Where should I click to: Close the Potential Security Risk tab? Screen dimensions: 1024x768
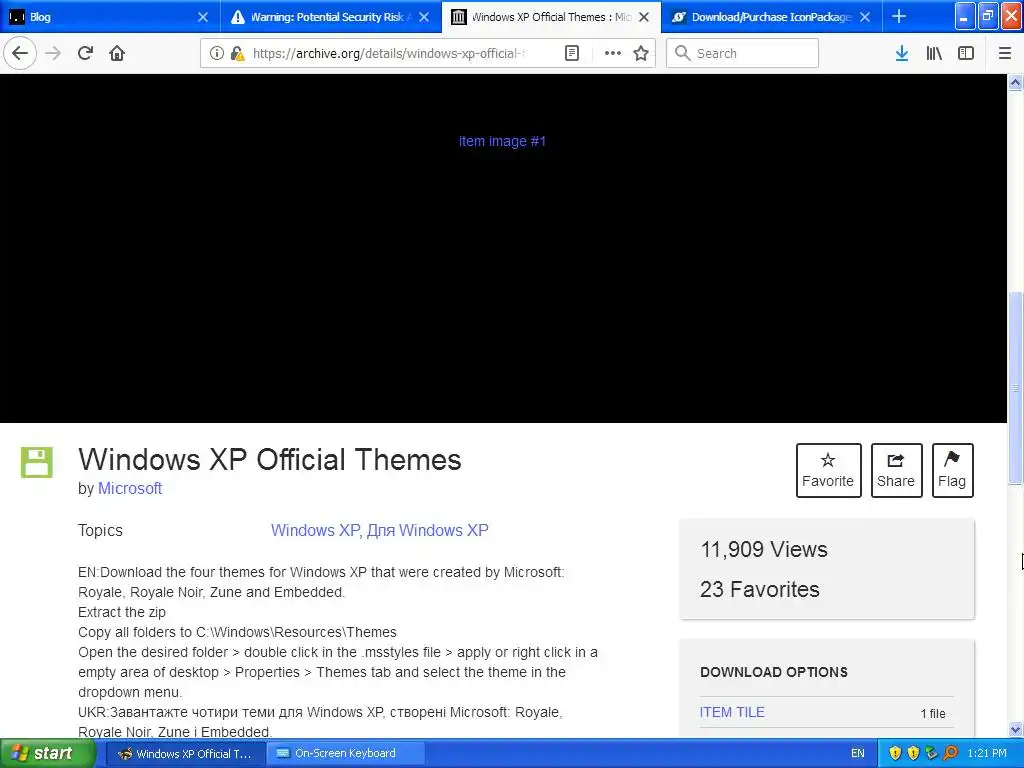click(x=424, y=17)
